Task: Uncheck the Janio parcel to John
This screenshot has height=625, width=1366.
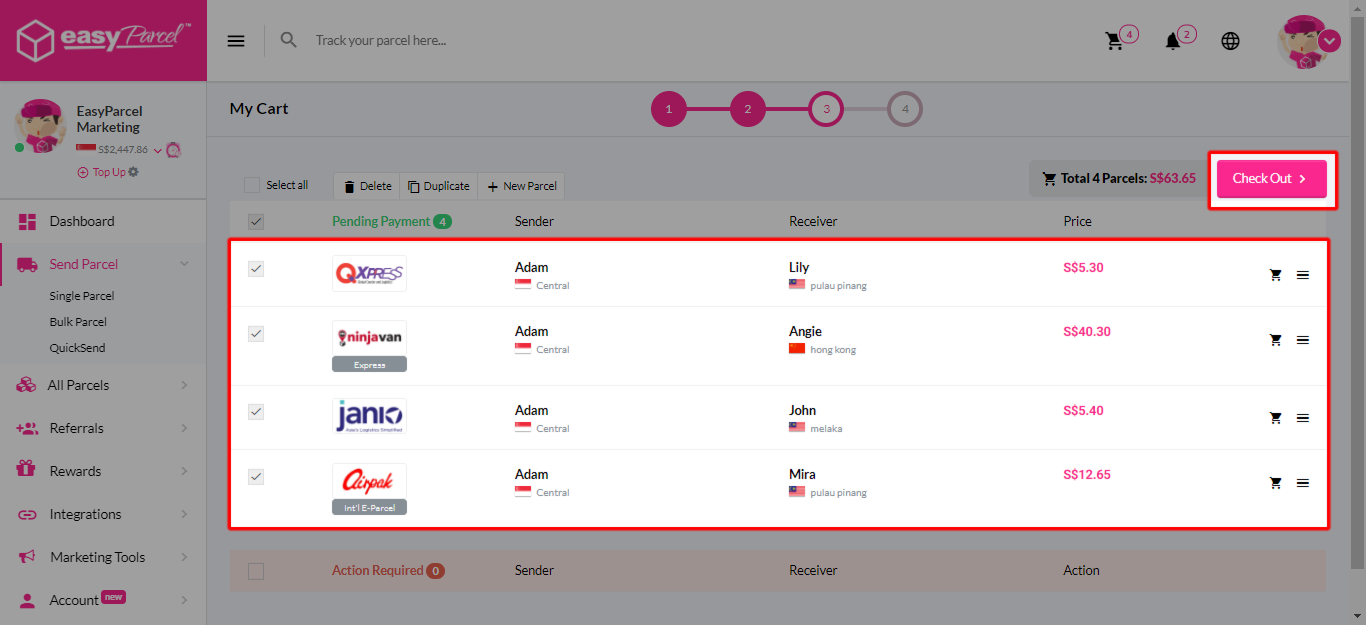Action: pos(256,412)
